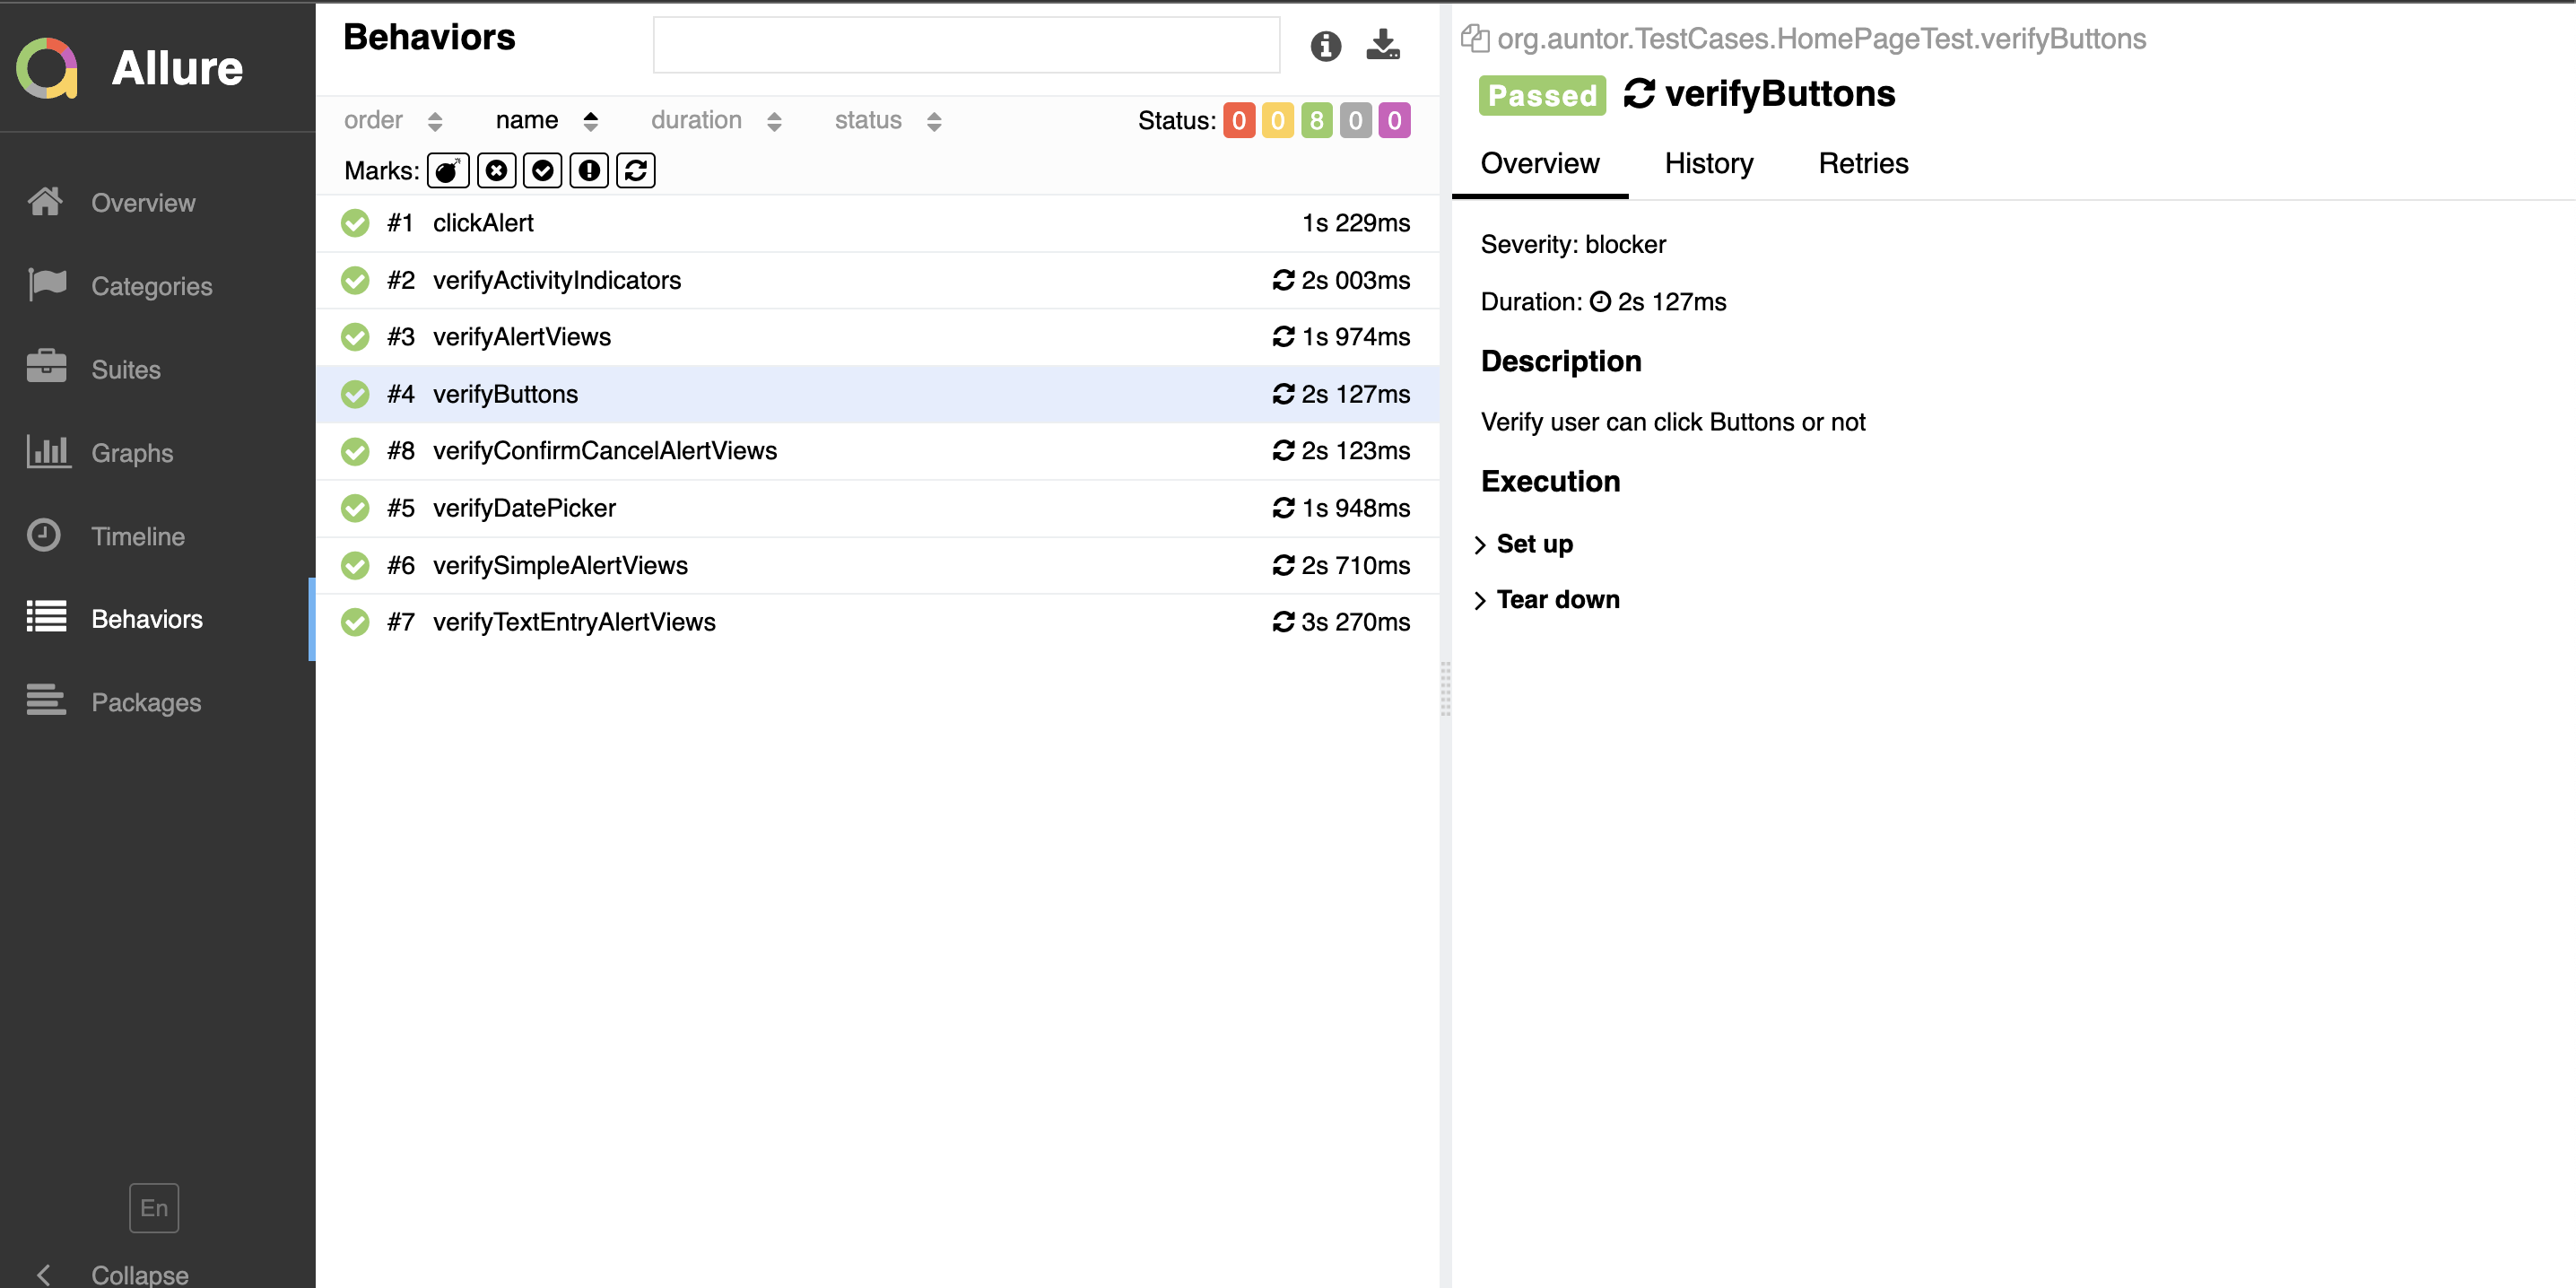Viewport: 2576px width, 1288px height.
Task: Open the Packages section
Action: point(146,702)
